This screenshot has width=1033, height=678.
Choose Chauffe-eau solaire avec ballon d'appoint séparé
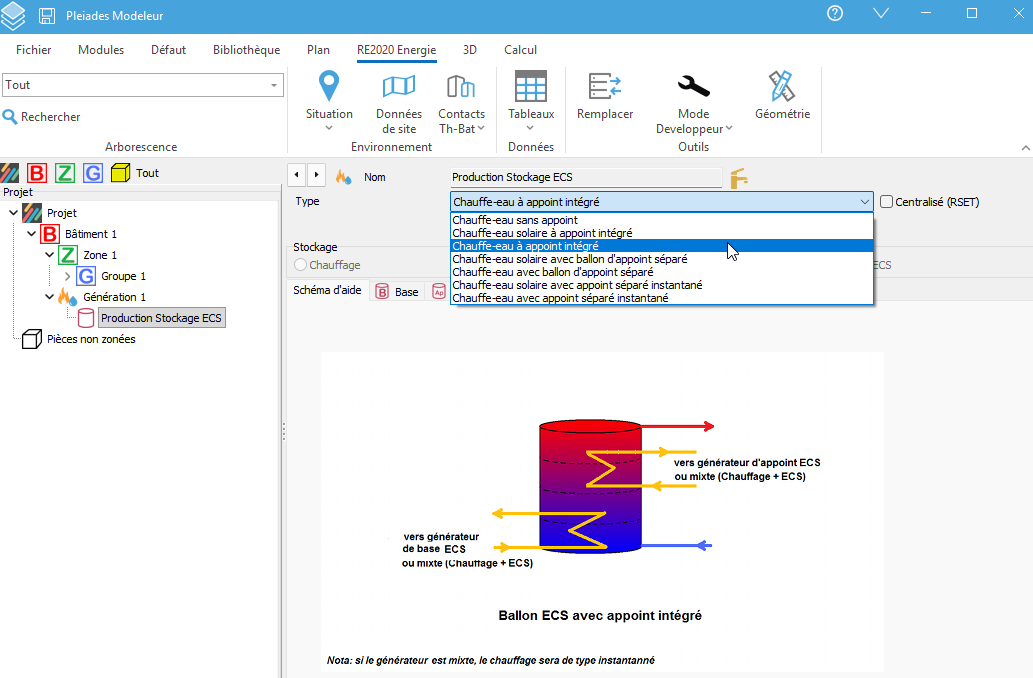tap(661, 259)
